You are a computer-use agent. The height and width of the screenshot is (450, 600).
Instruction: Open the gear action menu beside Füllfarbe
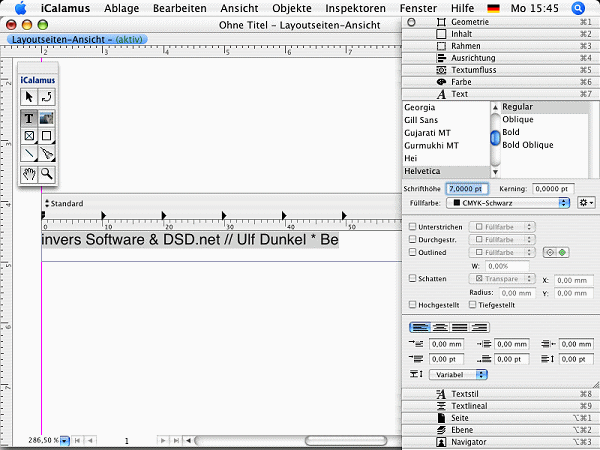pos(586,203)
